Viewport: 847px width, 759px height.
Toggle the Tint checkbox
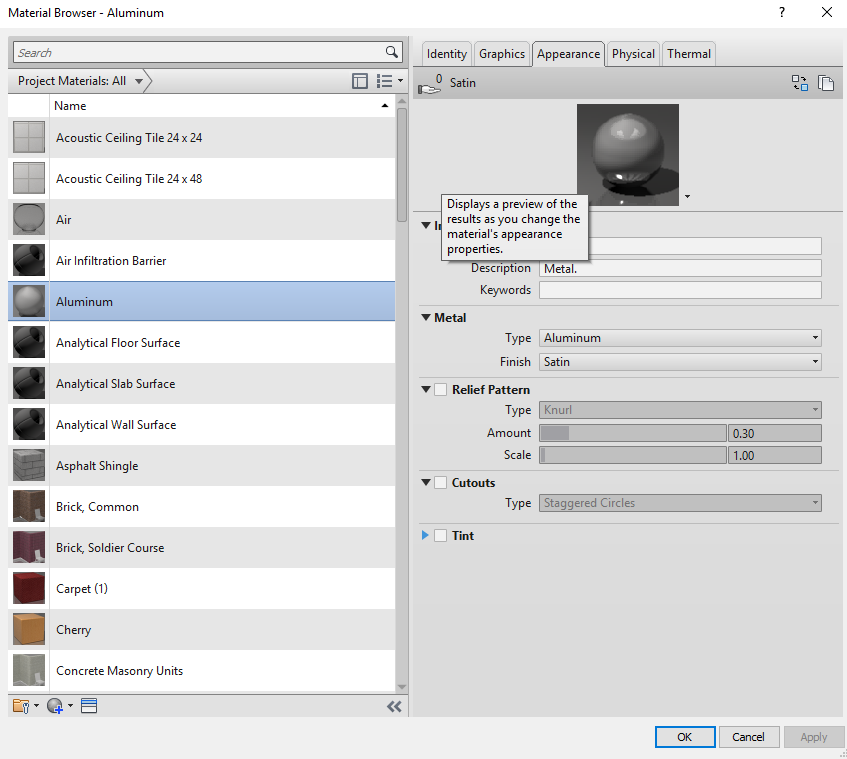(x=438, y=535)
